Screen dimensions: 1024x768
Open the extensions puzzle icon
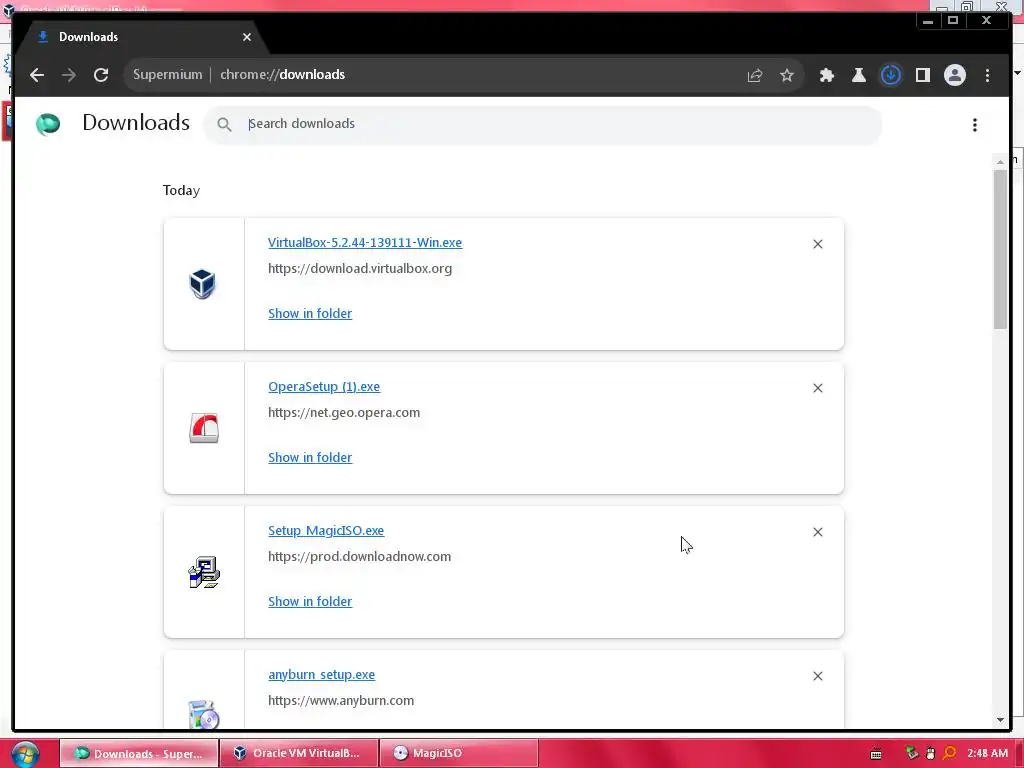(x=827, y=75)
